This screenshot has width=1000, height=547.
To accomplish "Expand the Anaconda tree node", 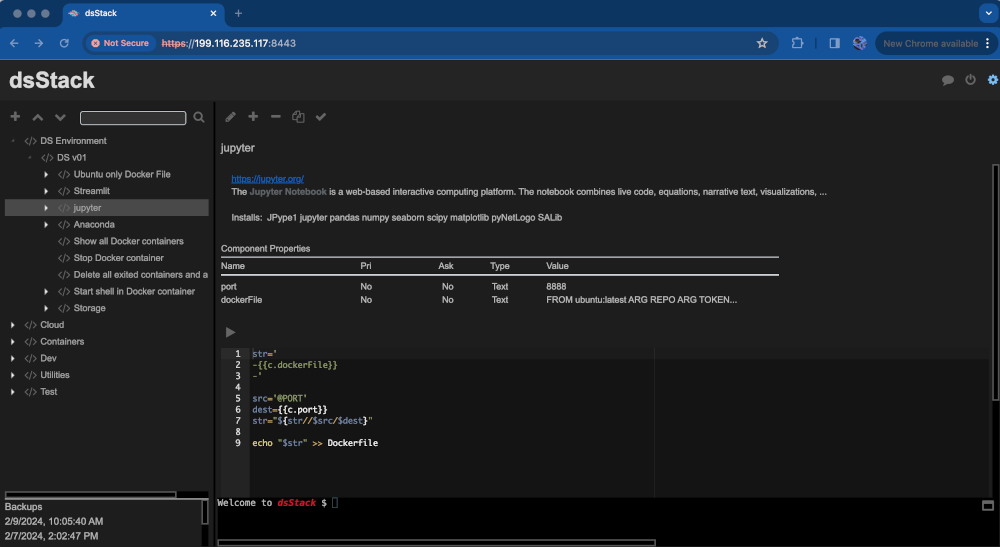I will 46,224.
